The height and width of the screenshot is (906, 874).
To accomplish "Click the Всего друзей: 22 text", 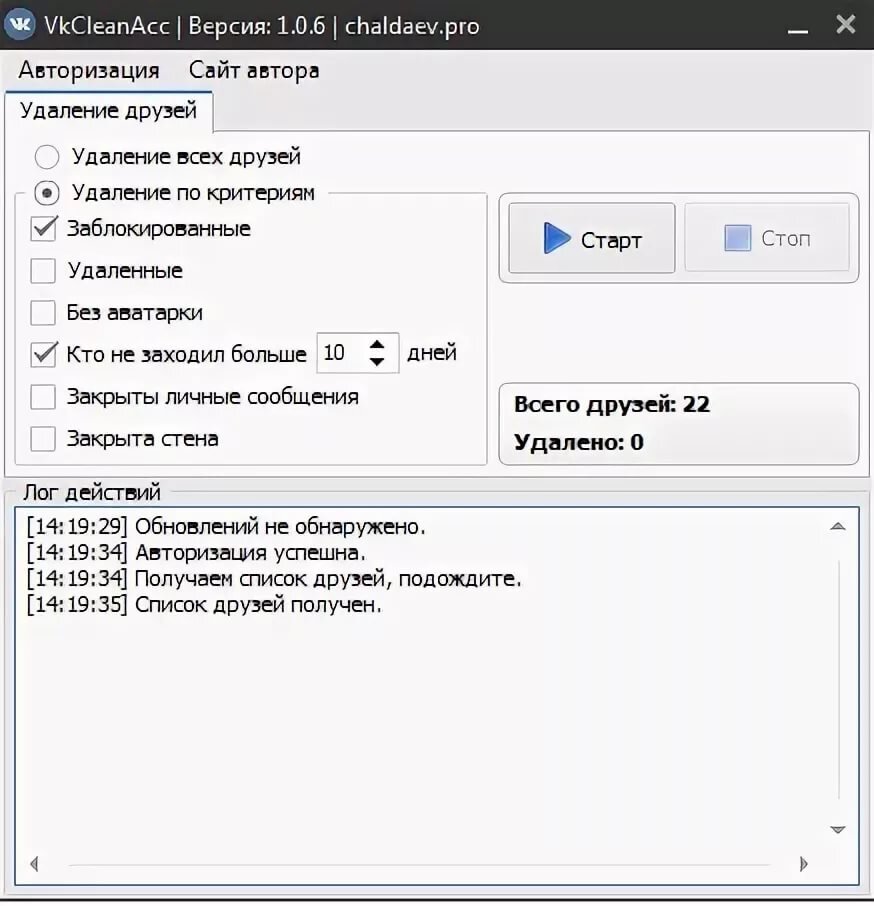I will [612, 404].
